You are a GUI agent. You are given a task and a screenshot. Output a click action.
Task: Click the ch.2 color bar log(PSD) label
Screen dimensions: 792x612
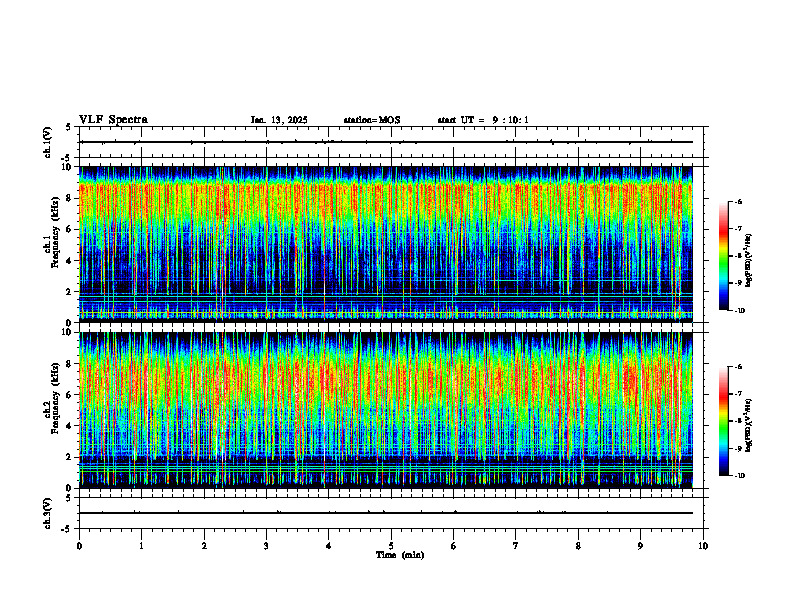click(749, 425)
